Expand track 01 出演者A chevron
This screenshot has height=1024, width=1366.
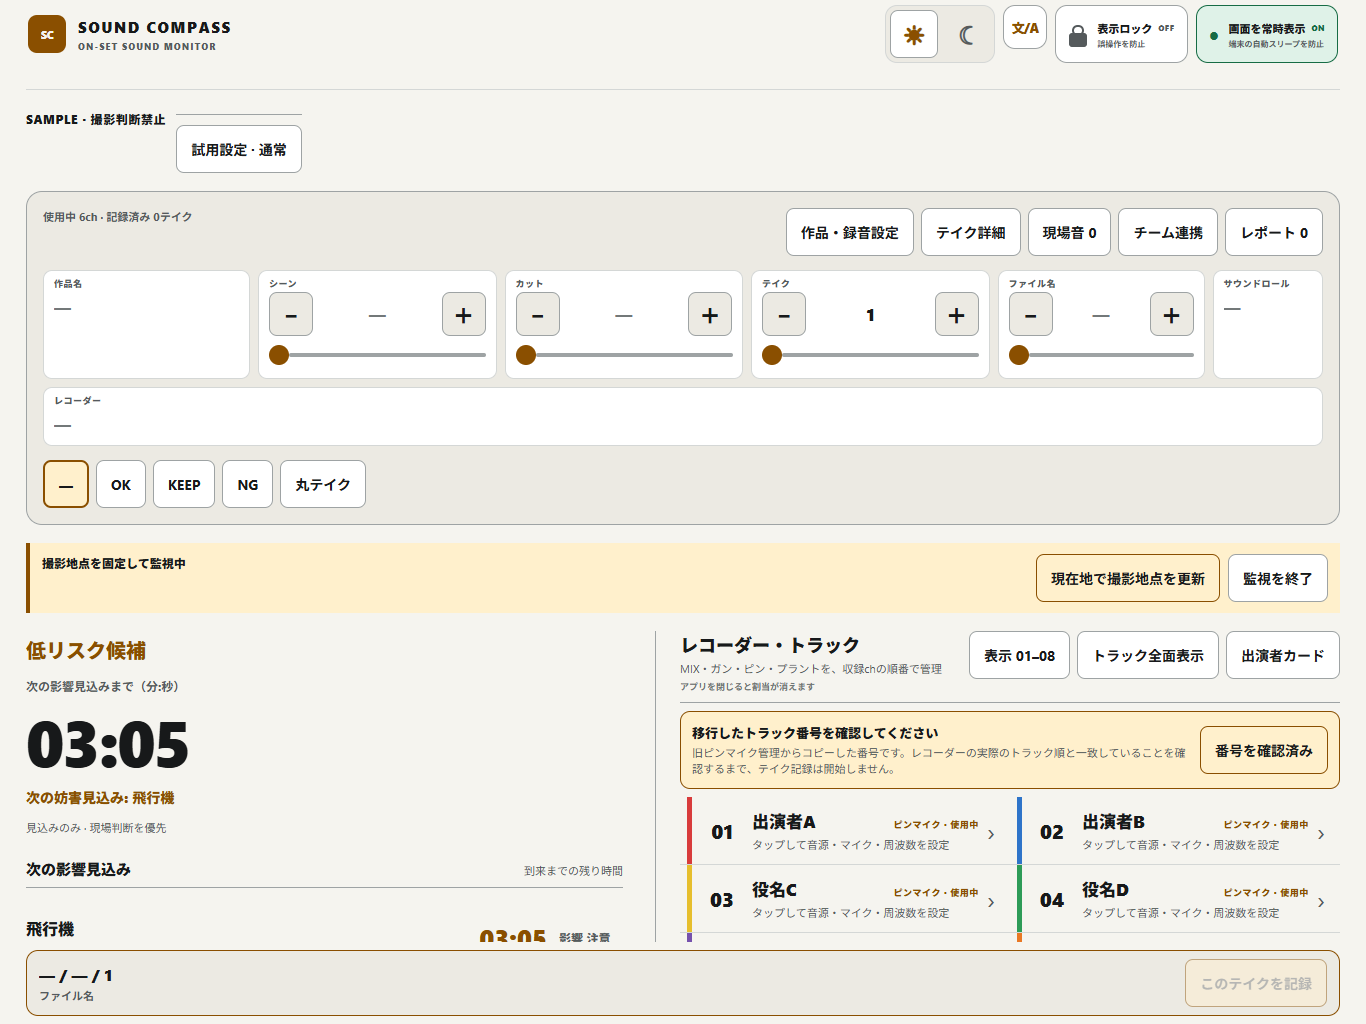tap(991, 834)
